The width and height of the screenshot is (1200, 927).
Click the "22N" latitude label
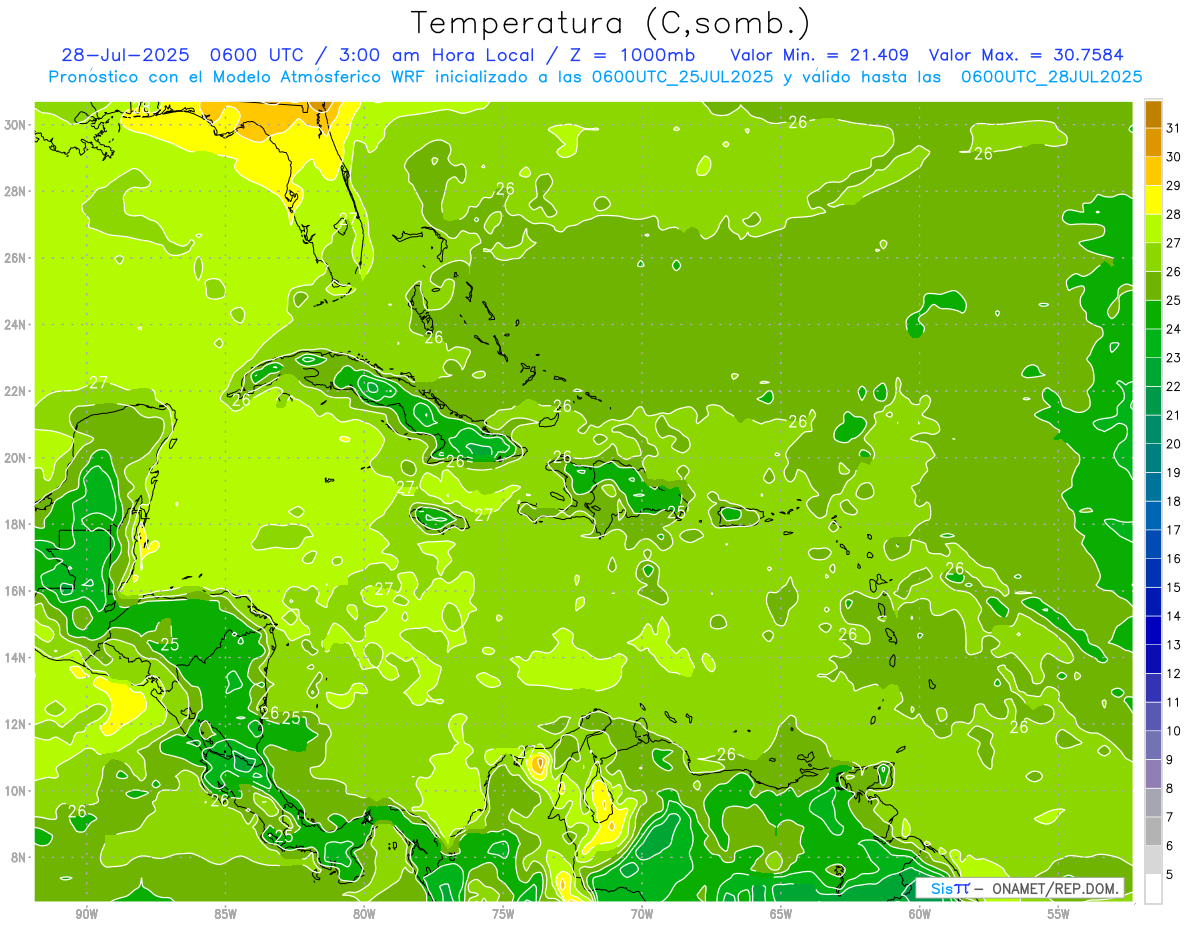pyautogui.click(x=15, y=391)
